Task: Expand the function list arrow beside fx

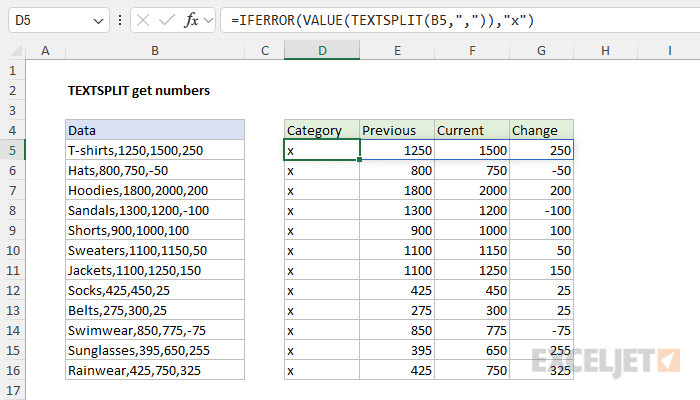Action: (x=208, y=20)
